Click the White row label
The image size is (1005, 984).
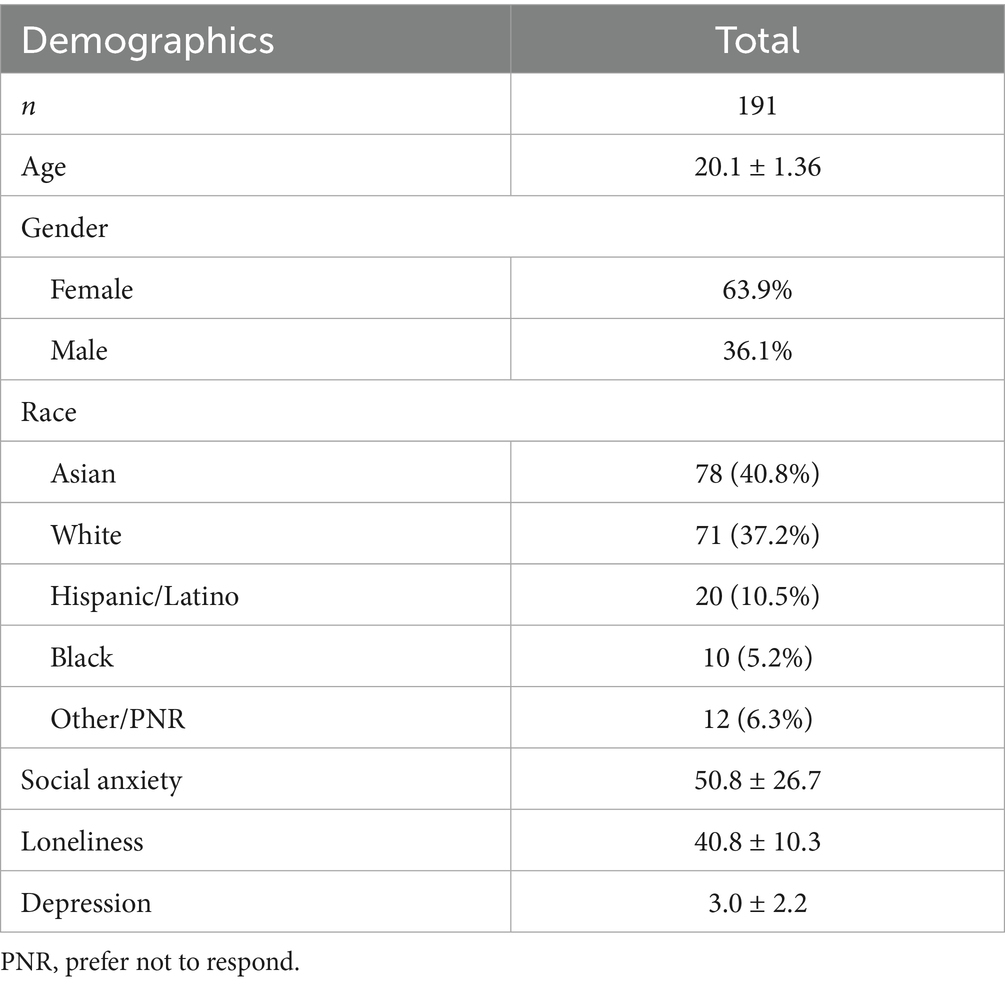[86, 534]
